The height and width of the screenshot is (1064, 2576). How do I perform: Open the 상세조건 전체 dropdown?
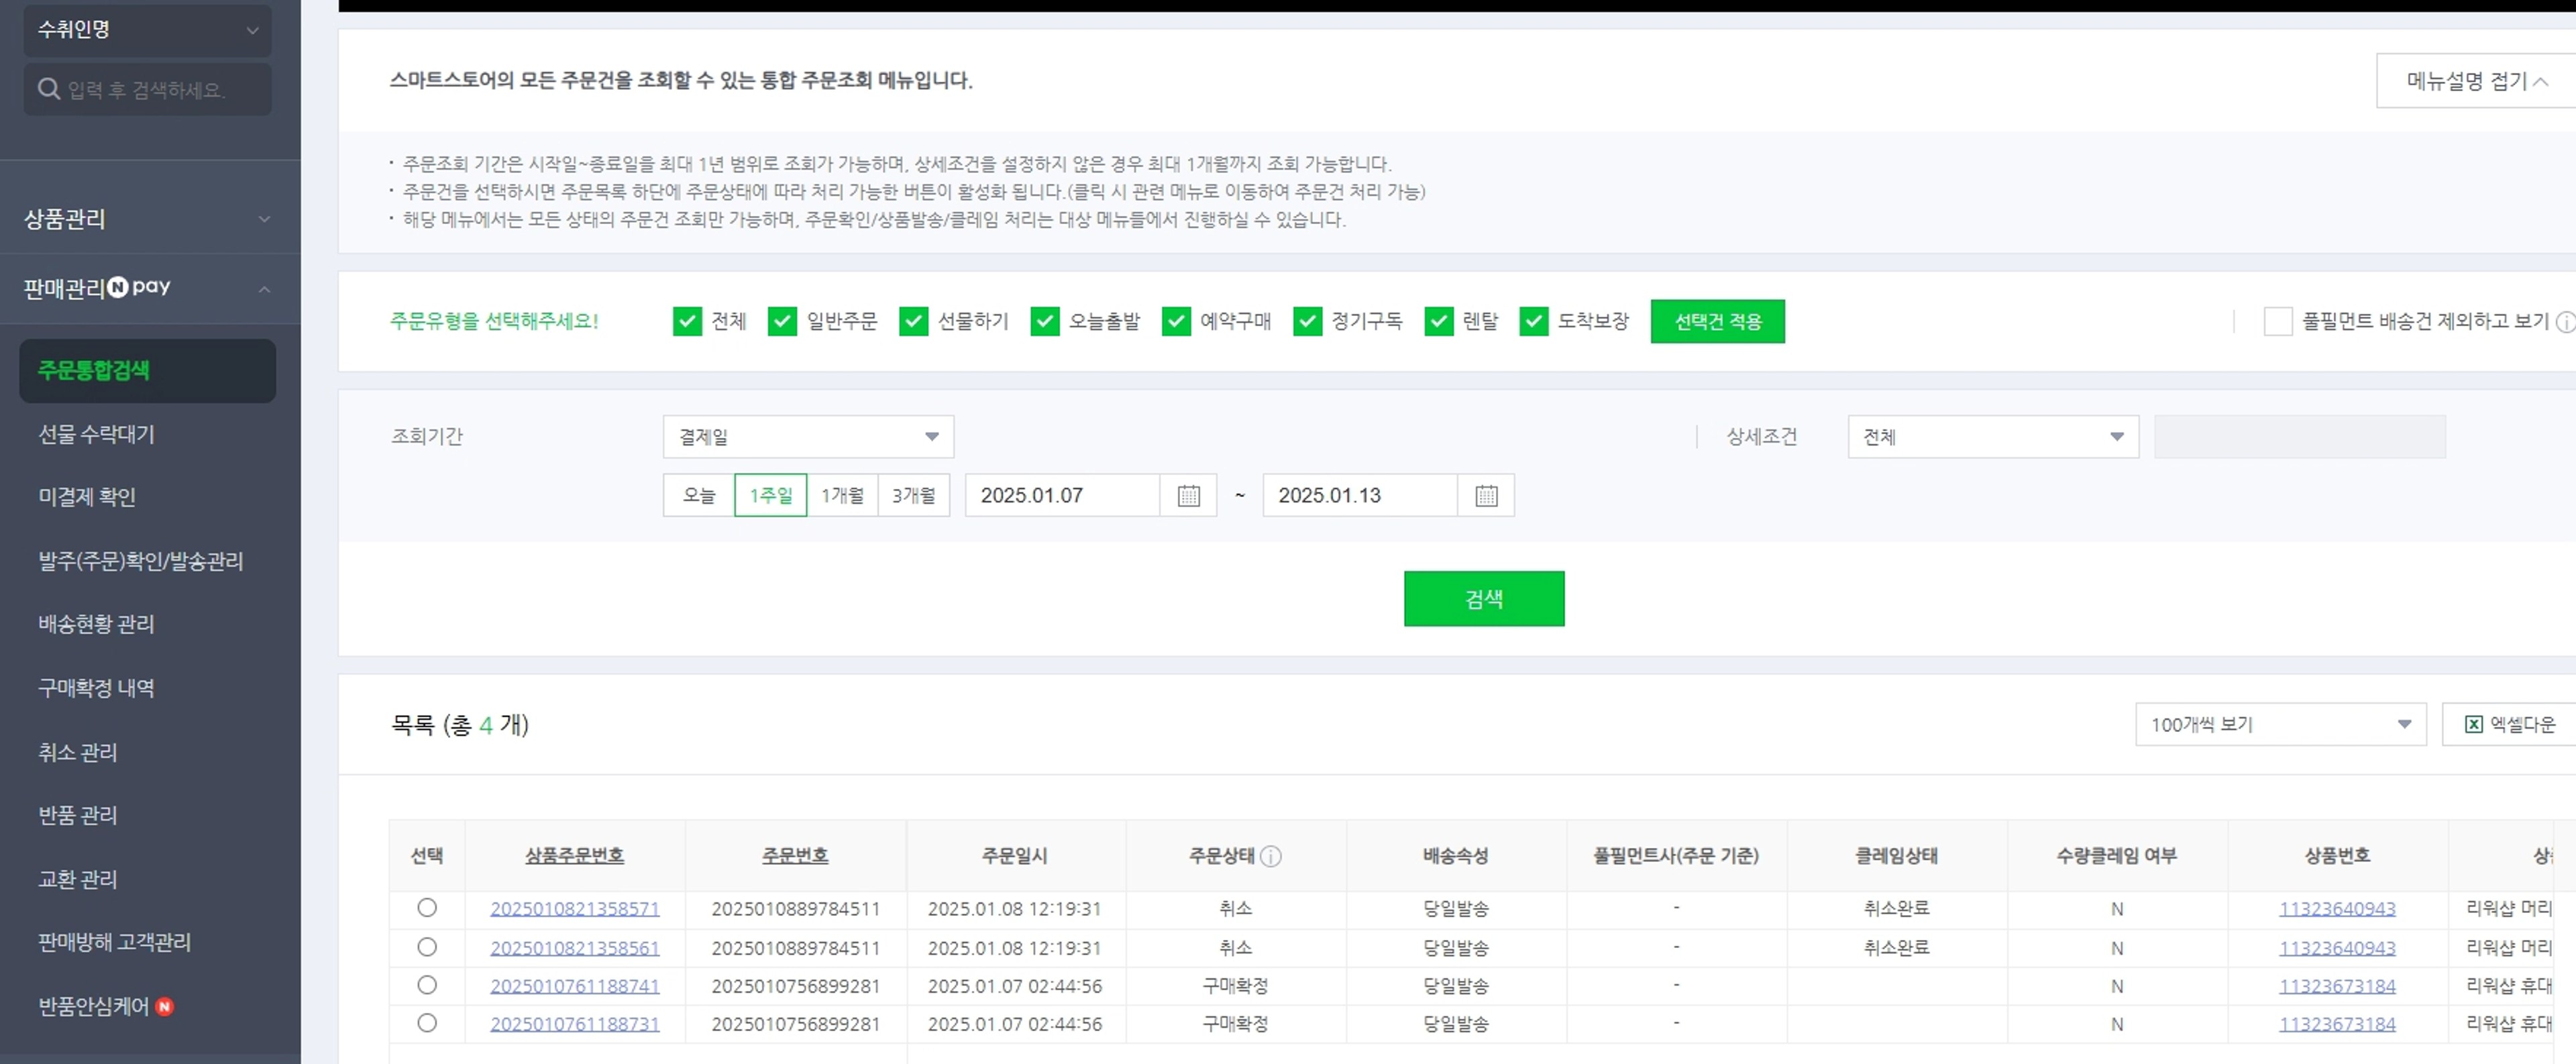click(x=1993, y=437)
